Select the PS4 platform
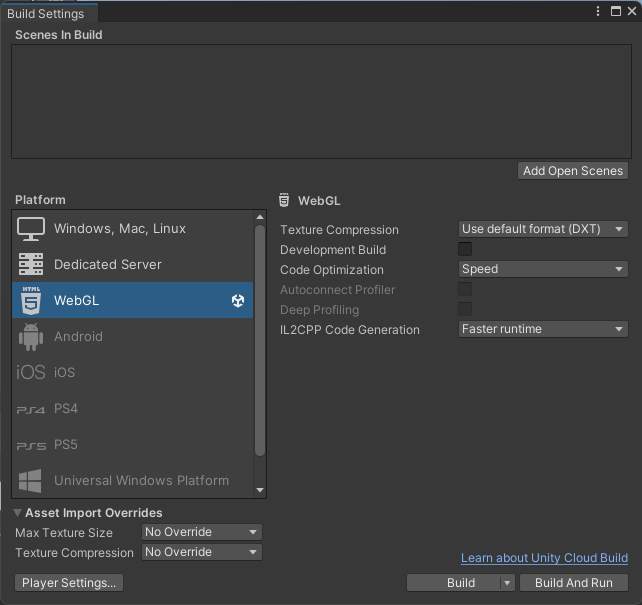The image size is (642, 605). 133,409
